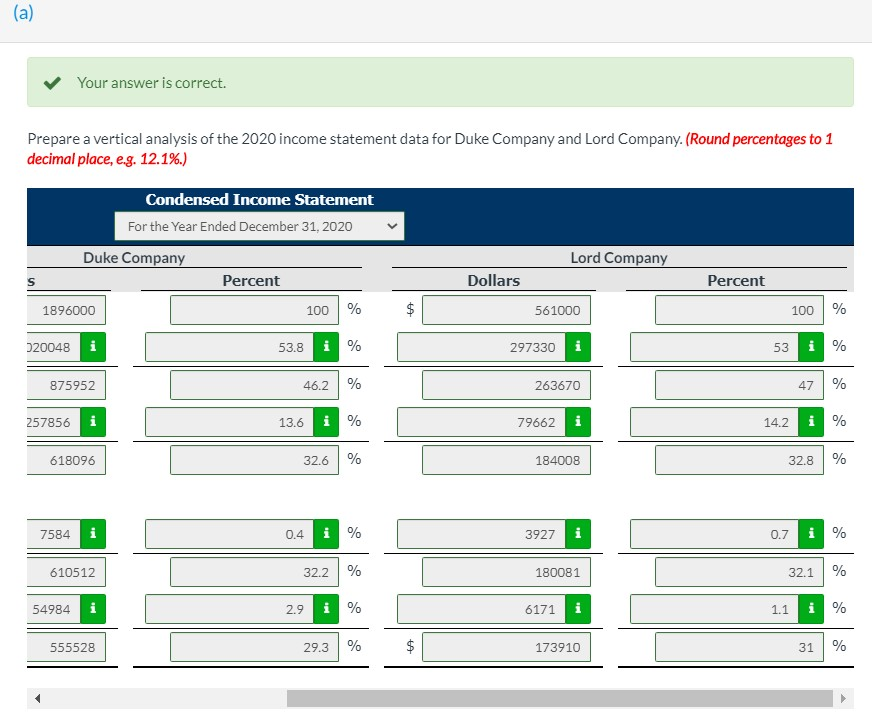
Task: Open the info icon next to 257856
Action: (x=92, y=421)
